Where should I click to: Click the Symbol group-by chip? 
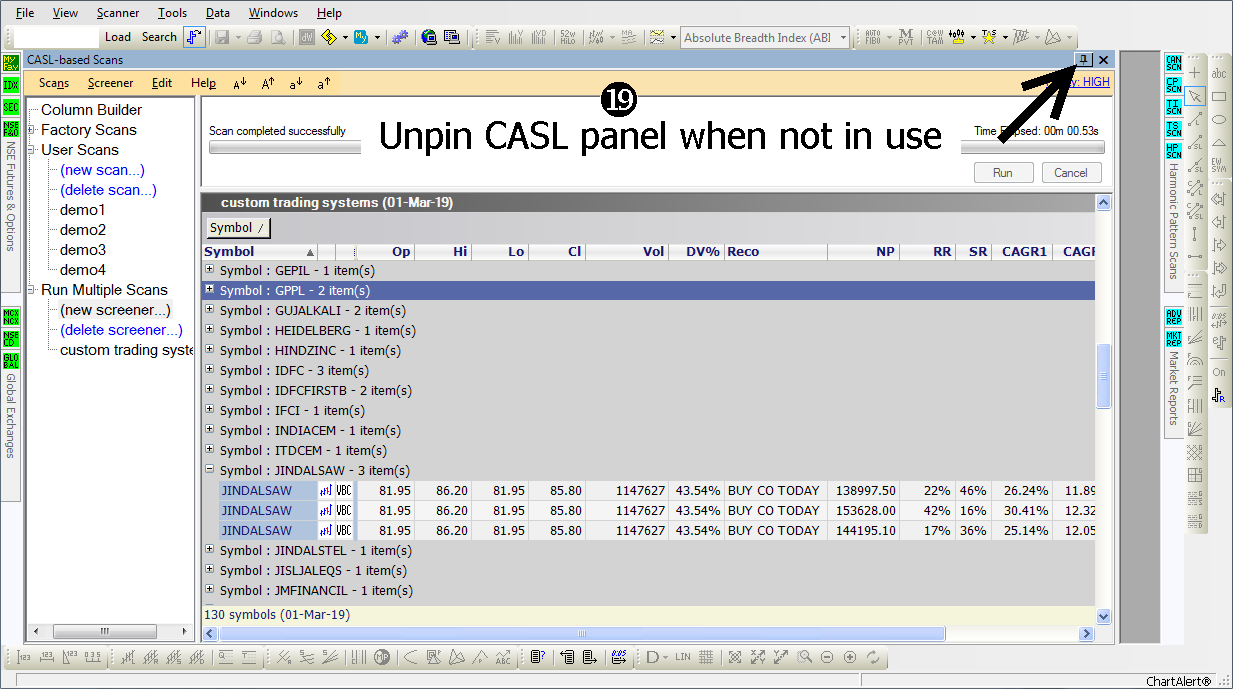tap(238, 228)
